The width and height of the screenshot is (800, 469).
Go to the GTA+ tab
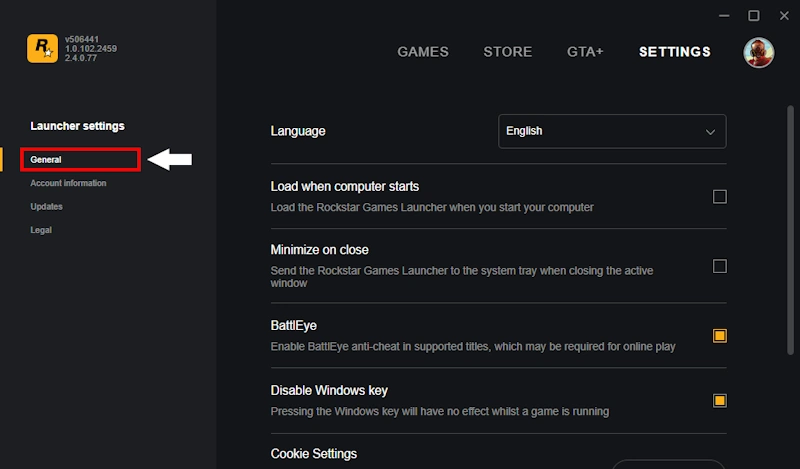tap(585, 52)
